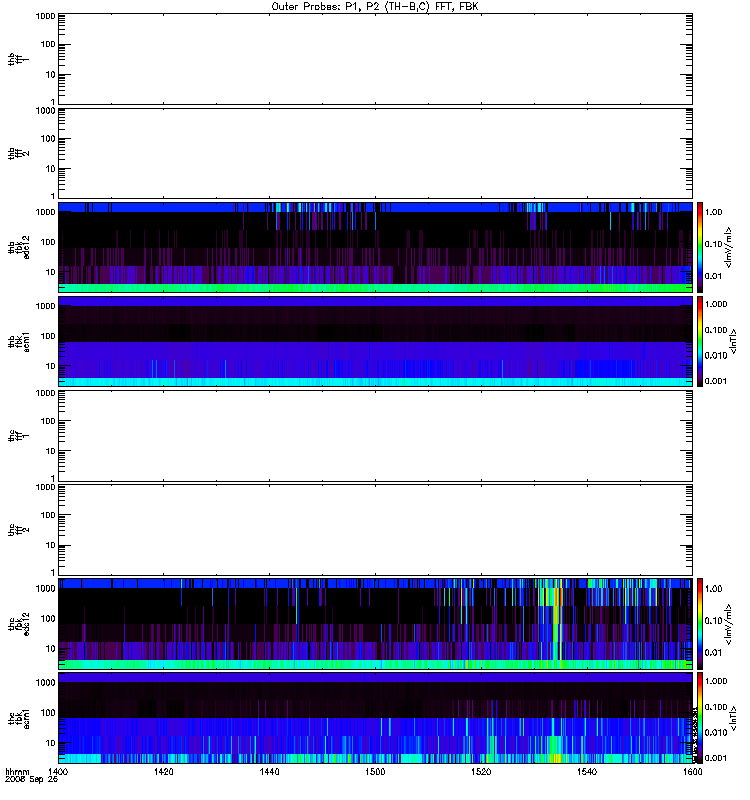Click the 1.000 value on thb scm1 colorbar
This screenshot has width=750, height=800.
click(716, 304)
